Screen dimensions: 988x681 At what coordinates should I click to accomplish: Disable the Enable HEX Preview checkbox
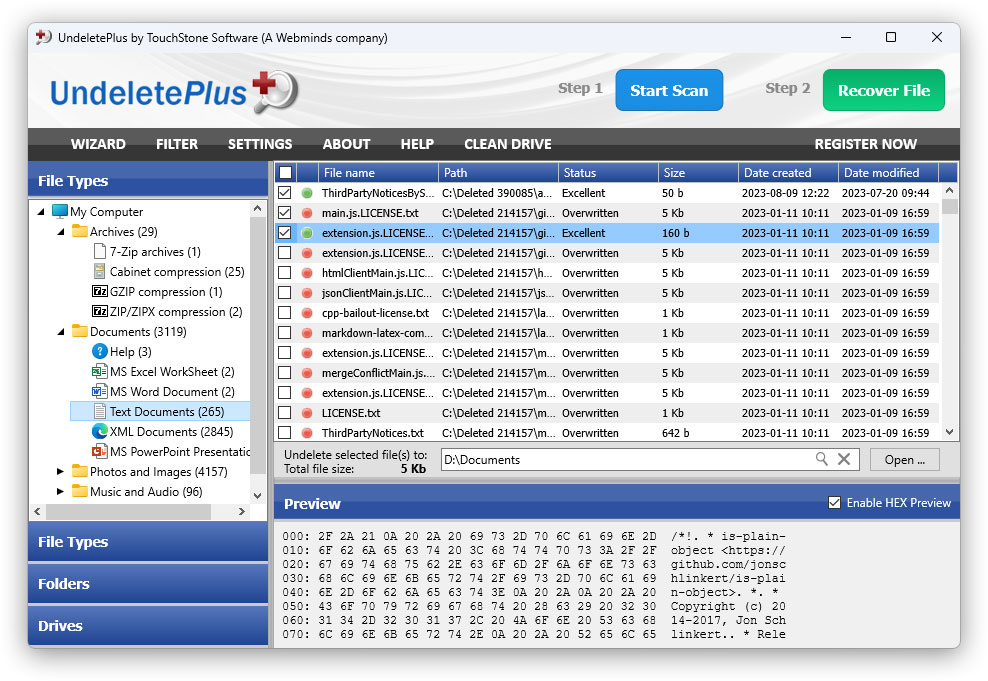point(834,503)
